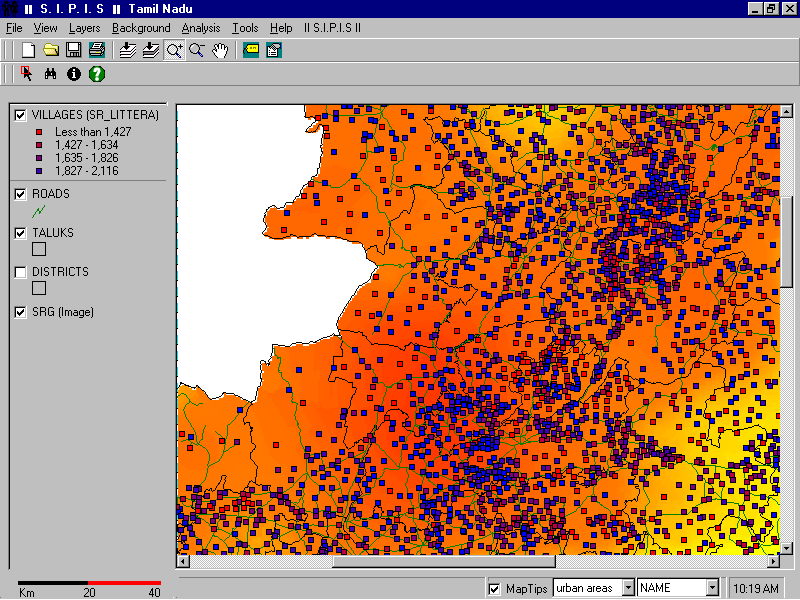The image size is (800, 600).
Task: Click the '1,635 - 1,826' legend text
Action: point(87,158)
